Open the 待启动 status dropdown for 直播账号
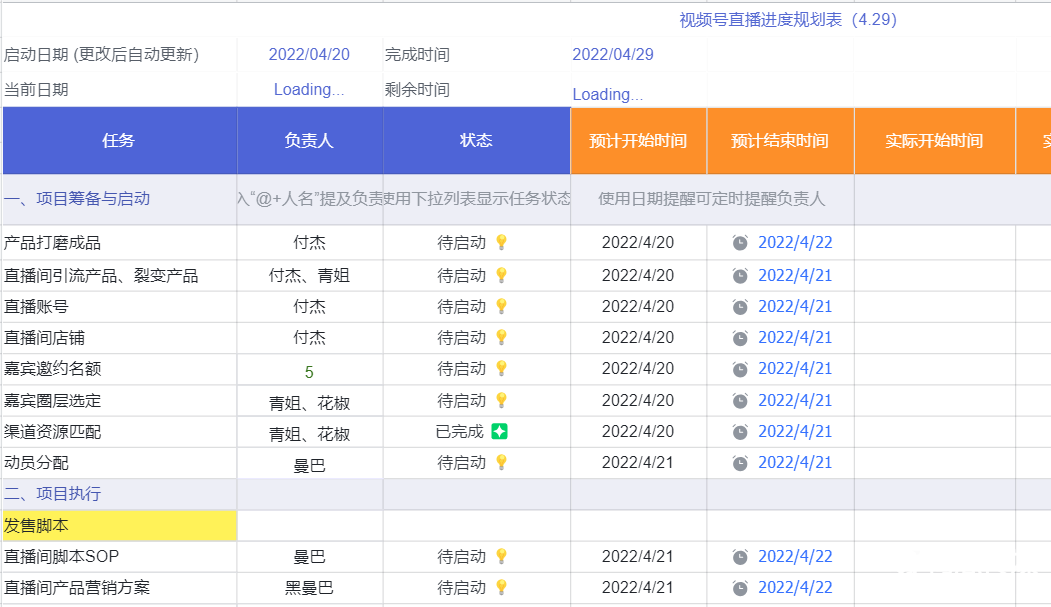Screen dimensions: 1051x607 pos(477,306)
